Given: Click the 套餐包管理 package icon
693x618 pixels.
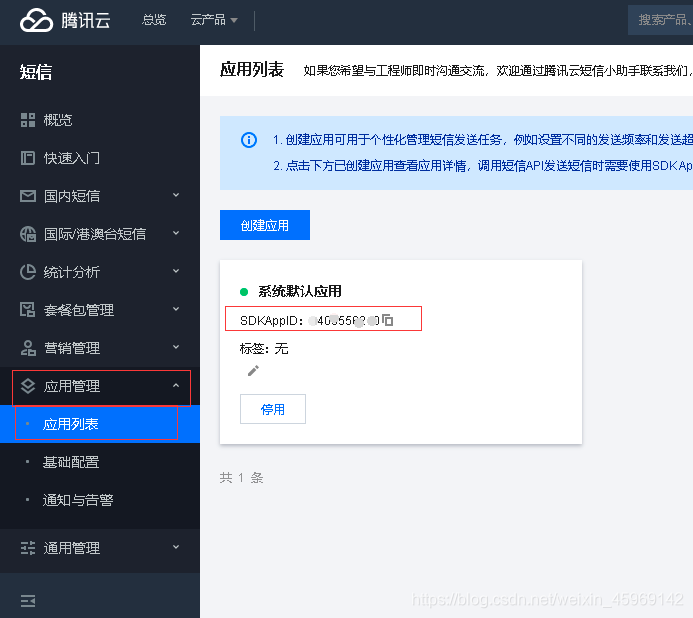Looking at the screenshot, I should click(x=28, y=310).
